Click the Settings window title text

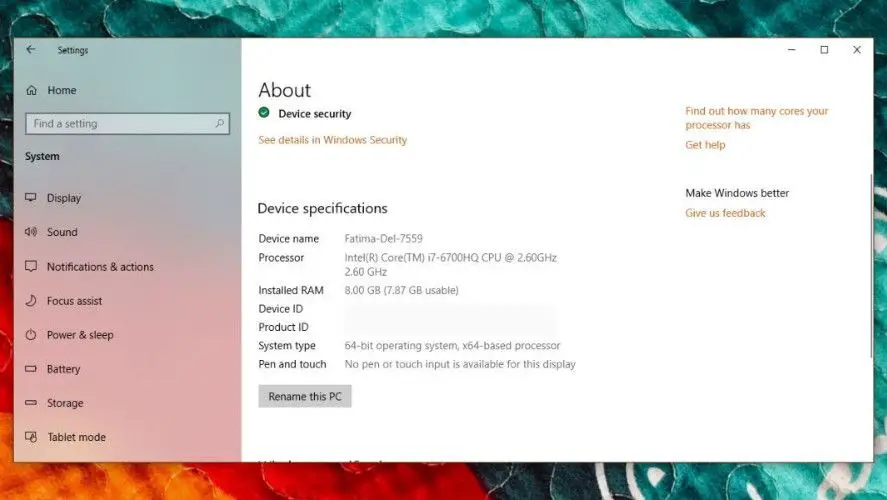pos(73,50)
